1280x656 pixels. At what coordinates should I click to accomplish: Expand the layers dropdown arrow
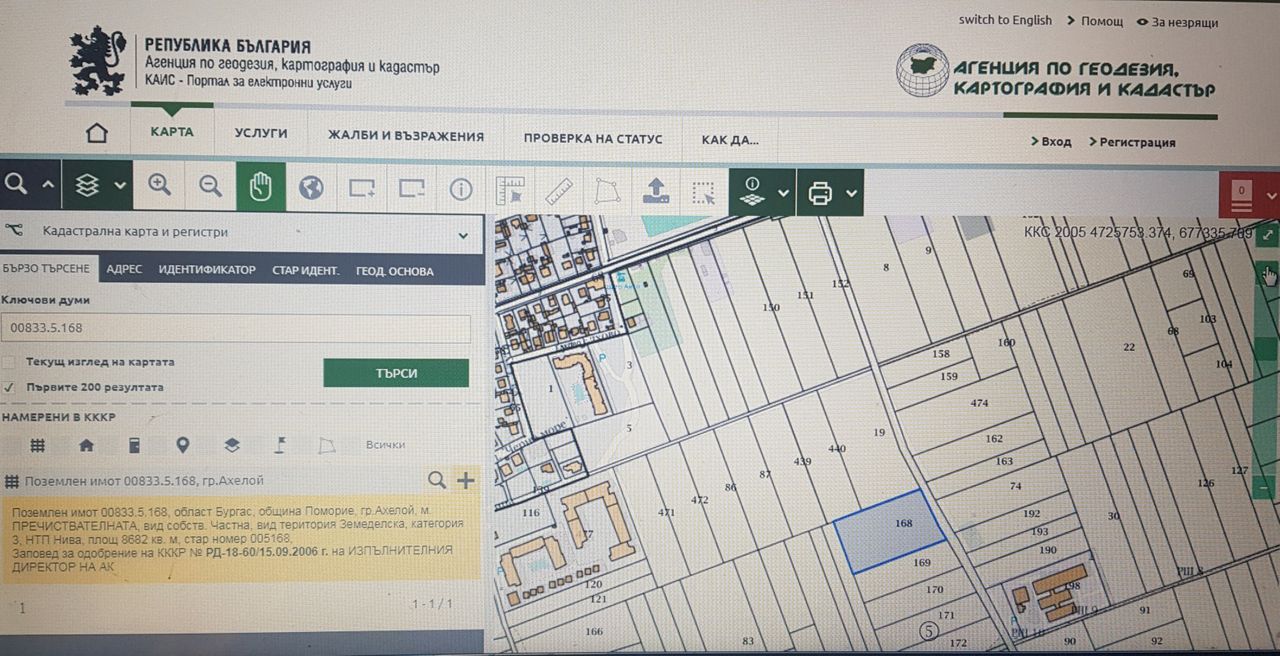point(120,186)
